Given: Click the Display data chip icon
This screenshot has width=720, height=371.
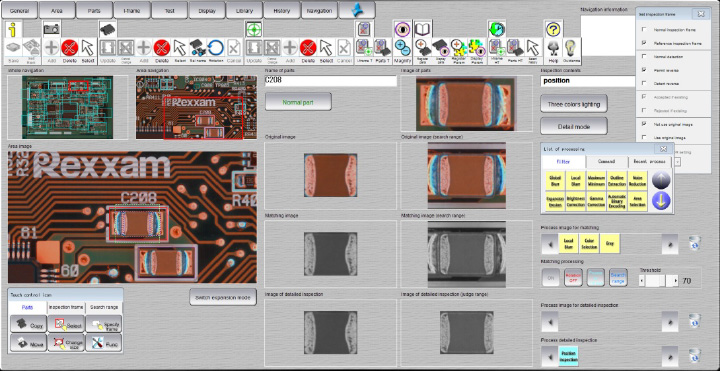Looking at the screenshot, I should point(440,51).
